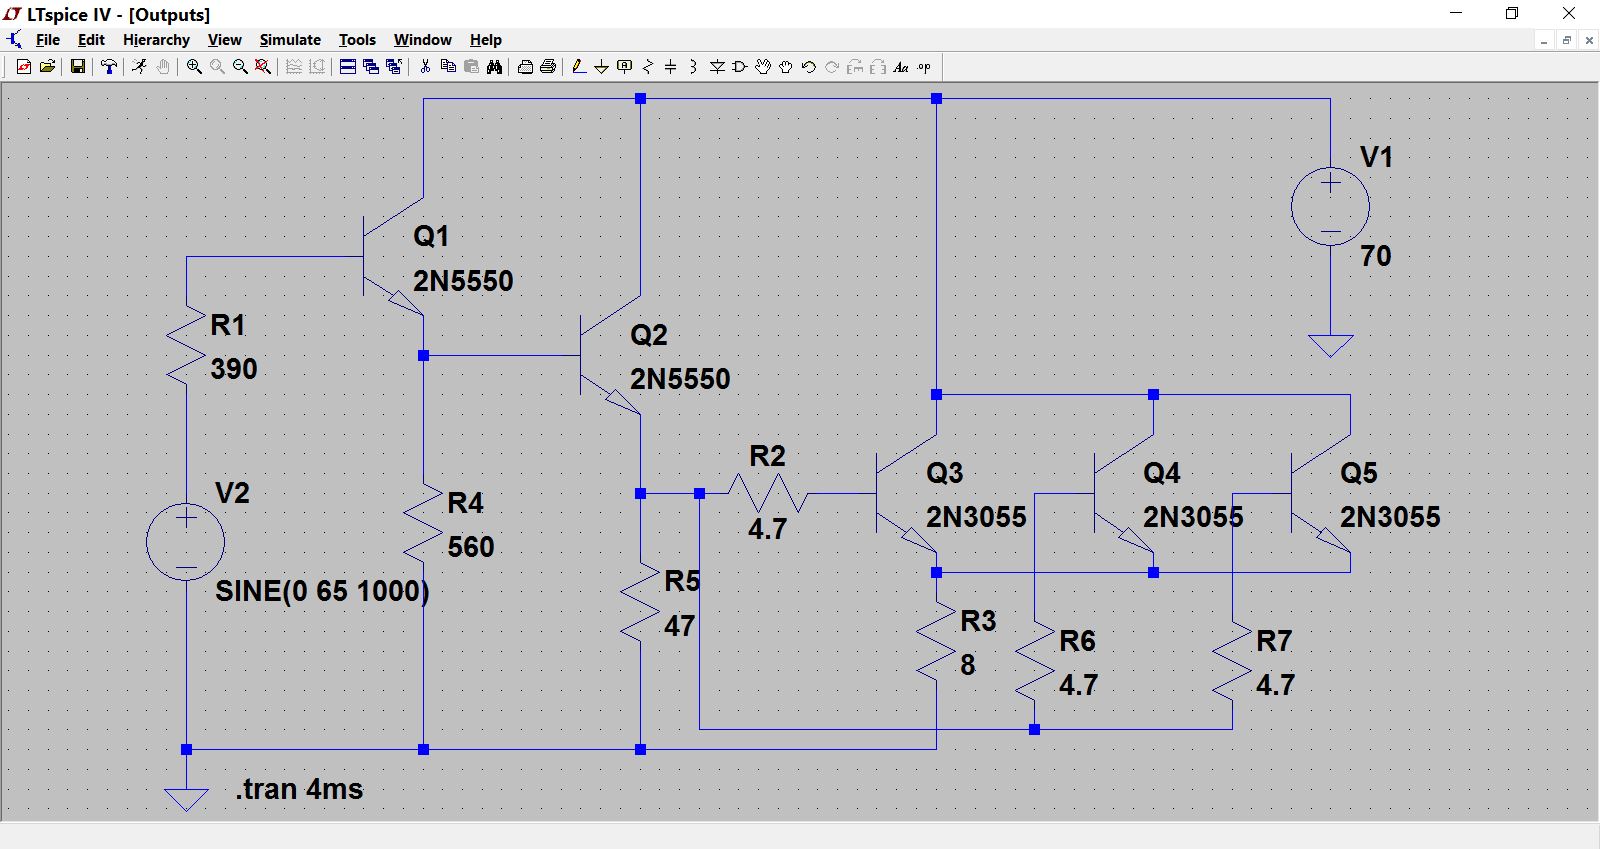
Task: Click the Close All Windows icon
Action: (x=394, y=67)
